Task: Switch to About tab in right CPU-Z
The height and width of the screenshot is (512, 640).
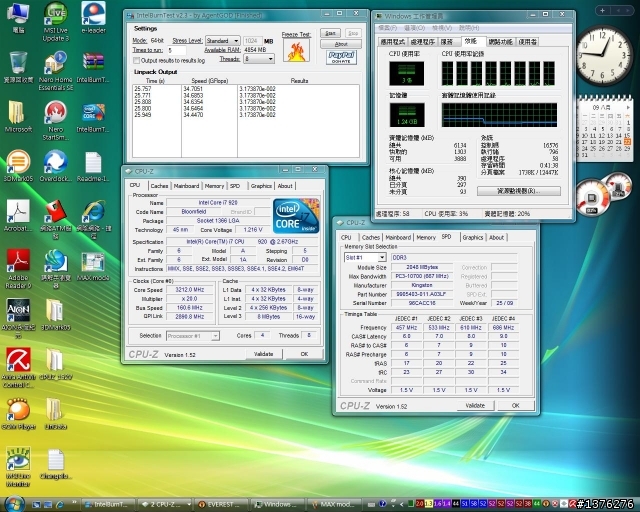Action: click(496, 237)
